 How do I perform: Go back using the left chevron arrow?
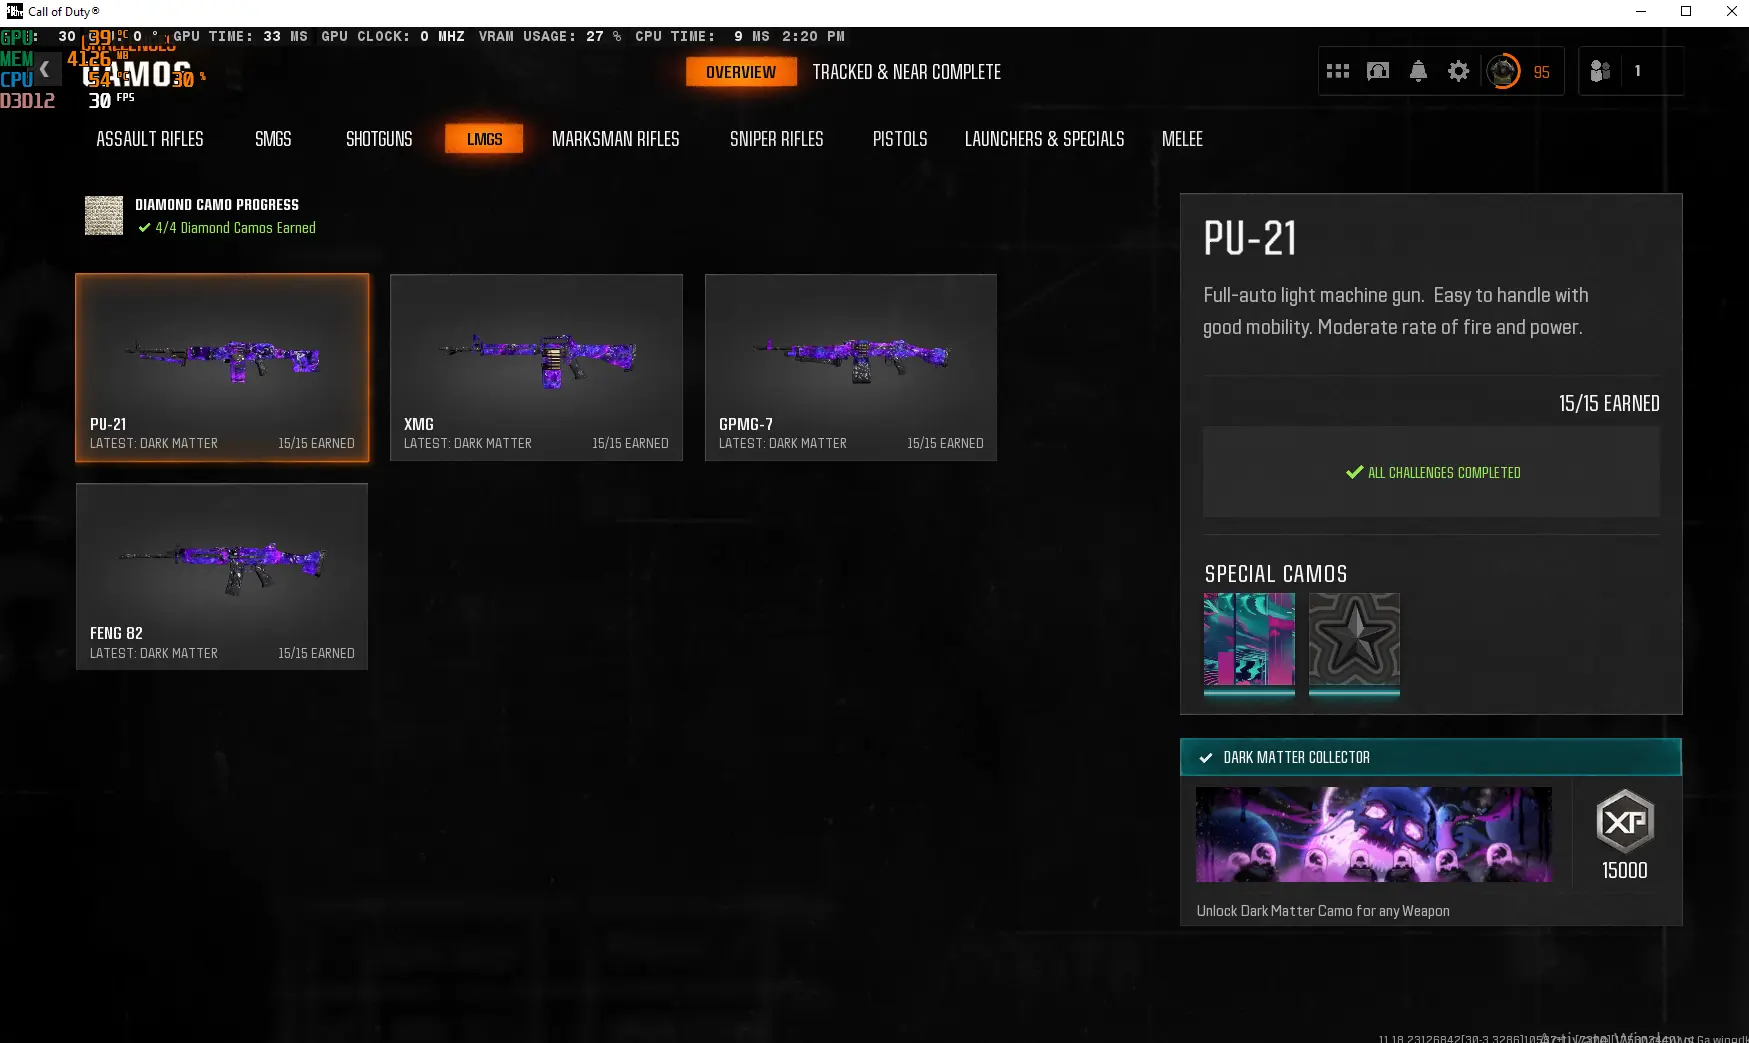click(x=44, y=70)
